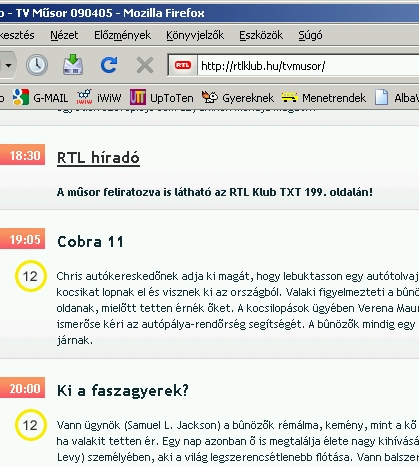
Task: Open the downloads toolbar icon
Action: tap(73, 65)
